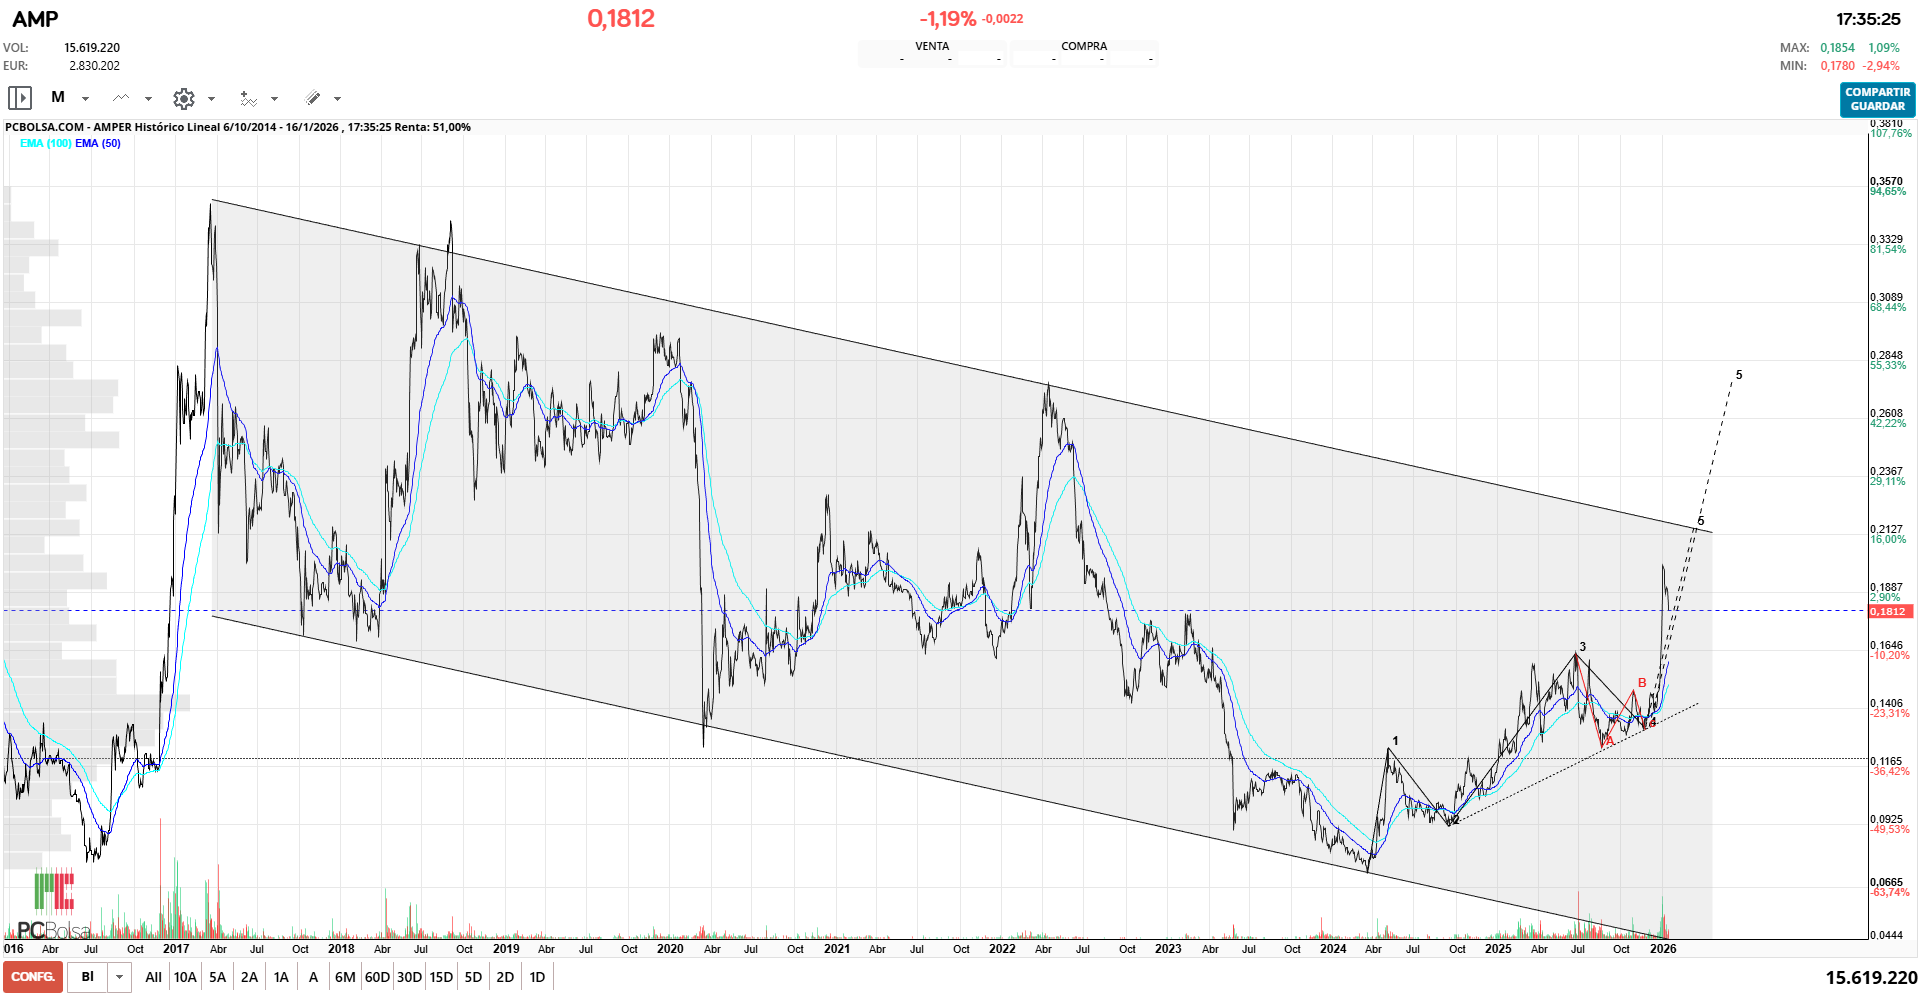
Task: Click the VENTA header label
Action: [934, 45]
